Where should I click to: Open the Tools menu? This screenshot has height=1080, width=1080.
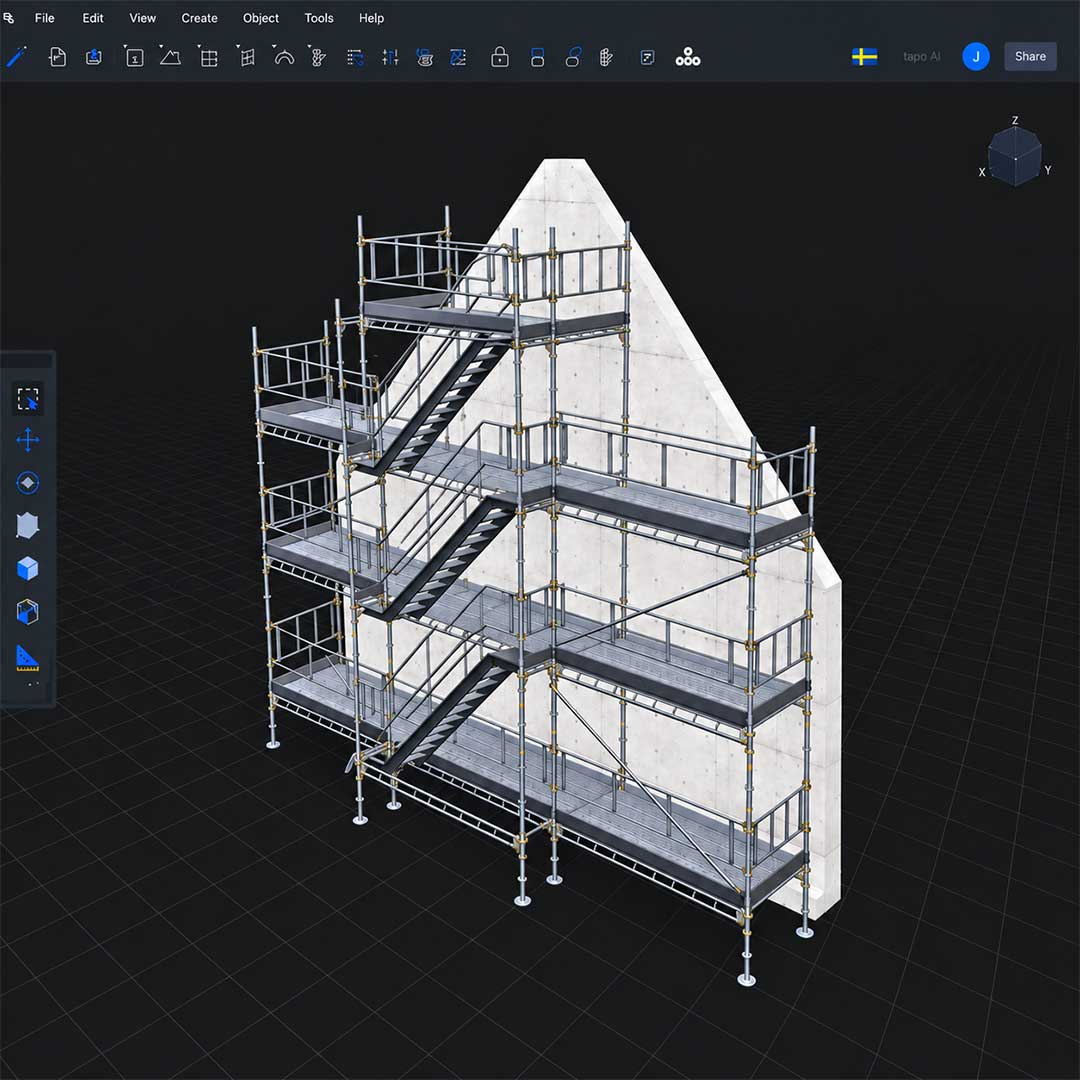(319, 18)
